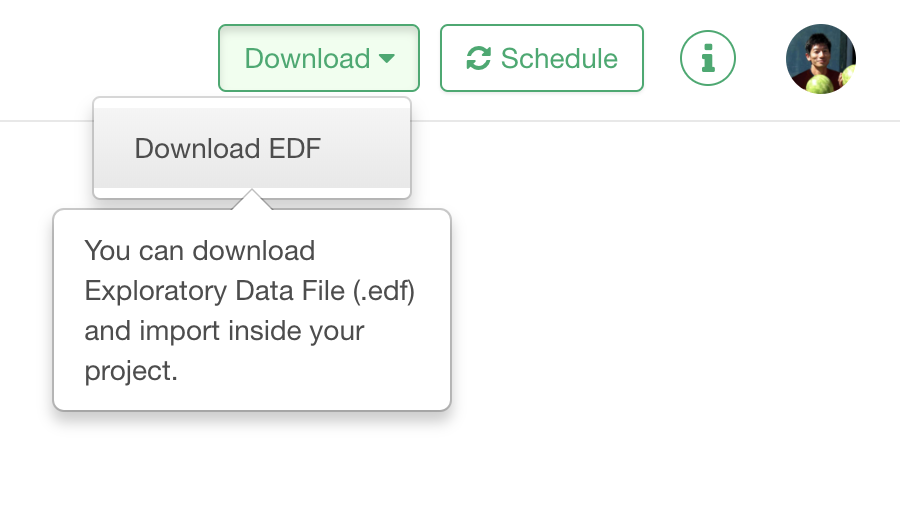Image resolution: width=900 pixels, height=518 pixels.
Task: Click "project." in the tooltip text
Action: (131, 371)
